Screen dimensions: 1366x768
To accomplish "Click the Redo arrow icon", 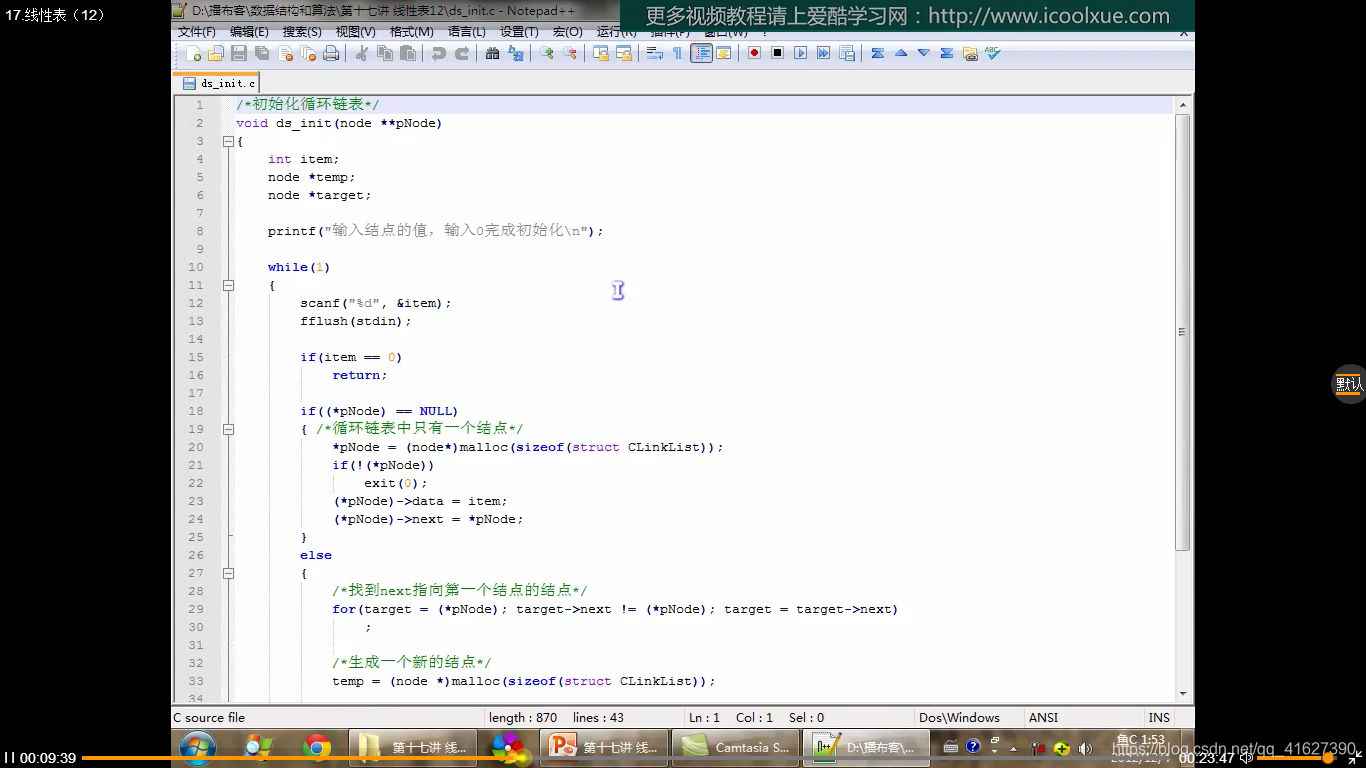I will 461,53.
